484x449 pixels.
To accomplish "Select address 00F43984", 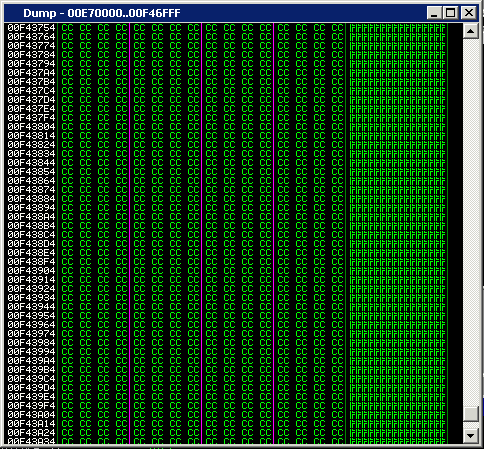I will click(31, 343).
